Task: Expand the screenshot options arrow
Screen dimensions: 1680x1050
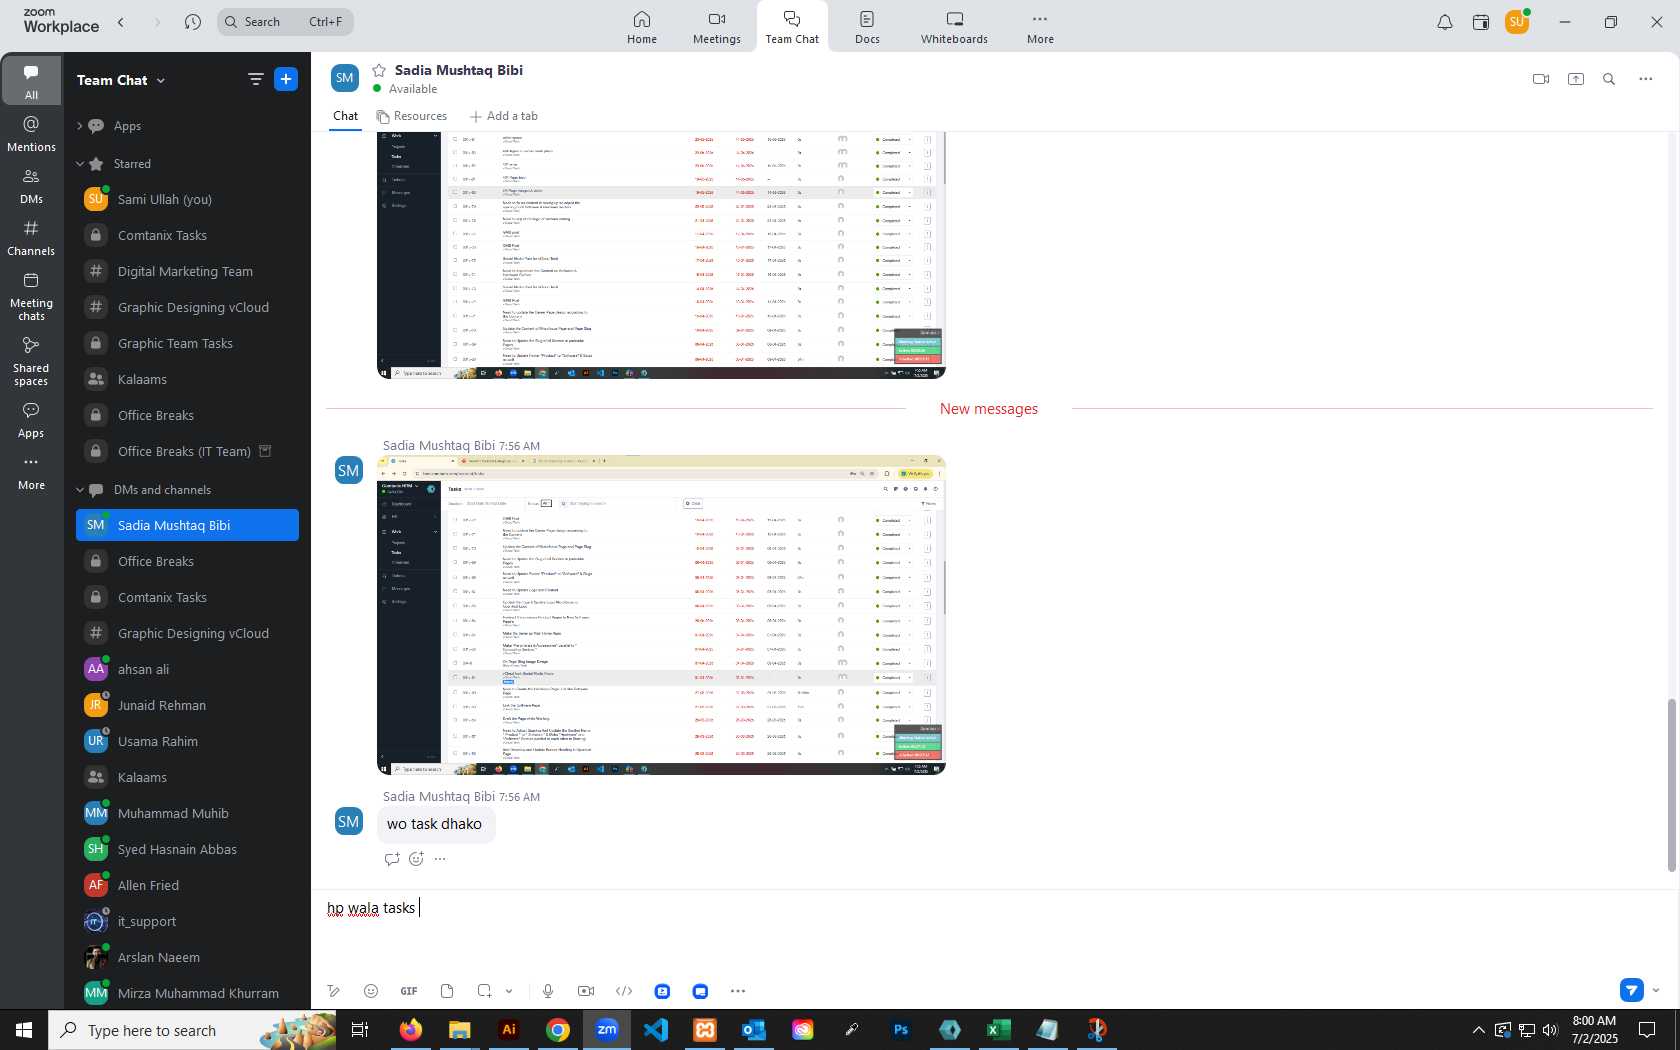Action: 509,991
